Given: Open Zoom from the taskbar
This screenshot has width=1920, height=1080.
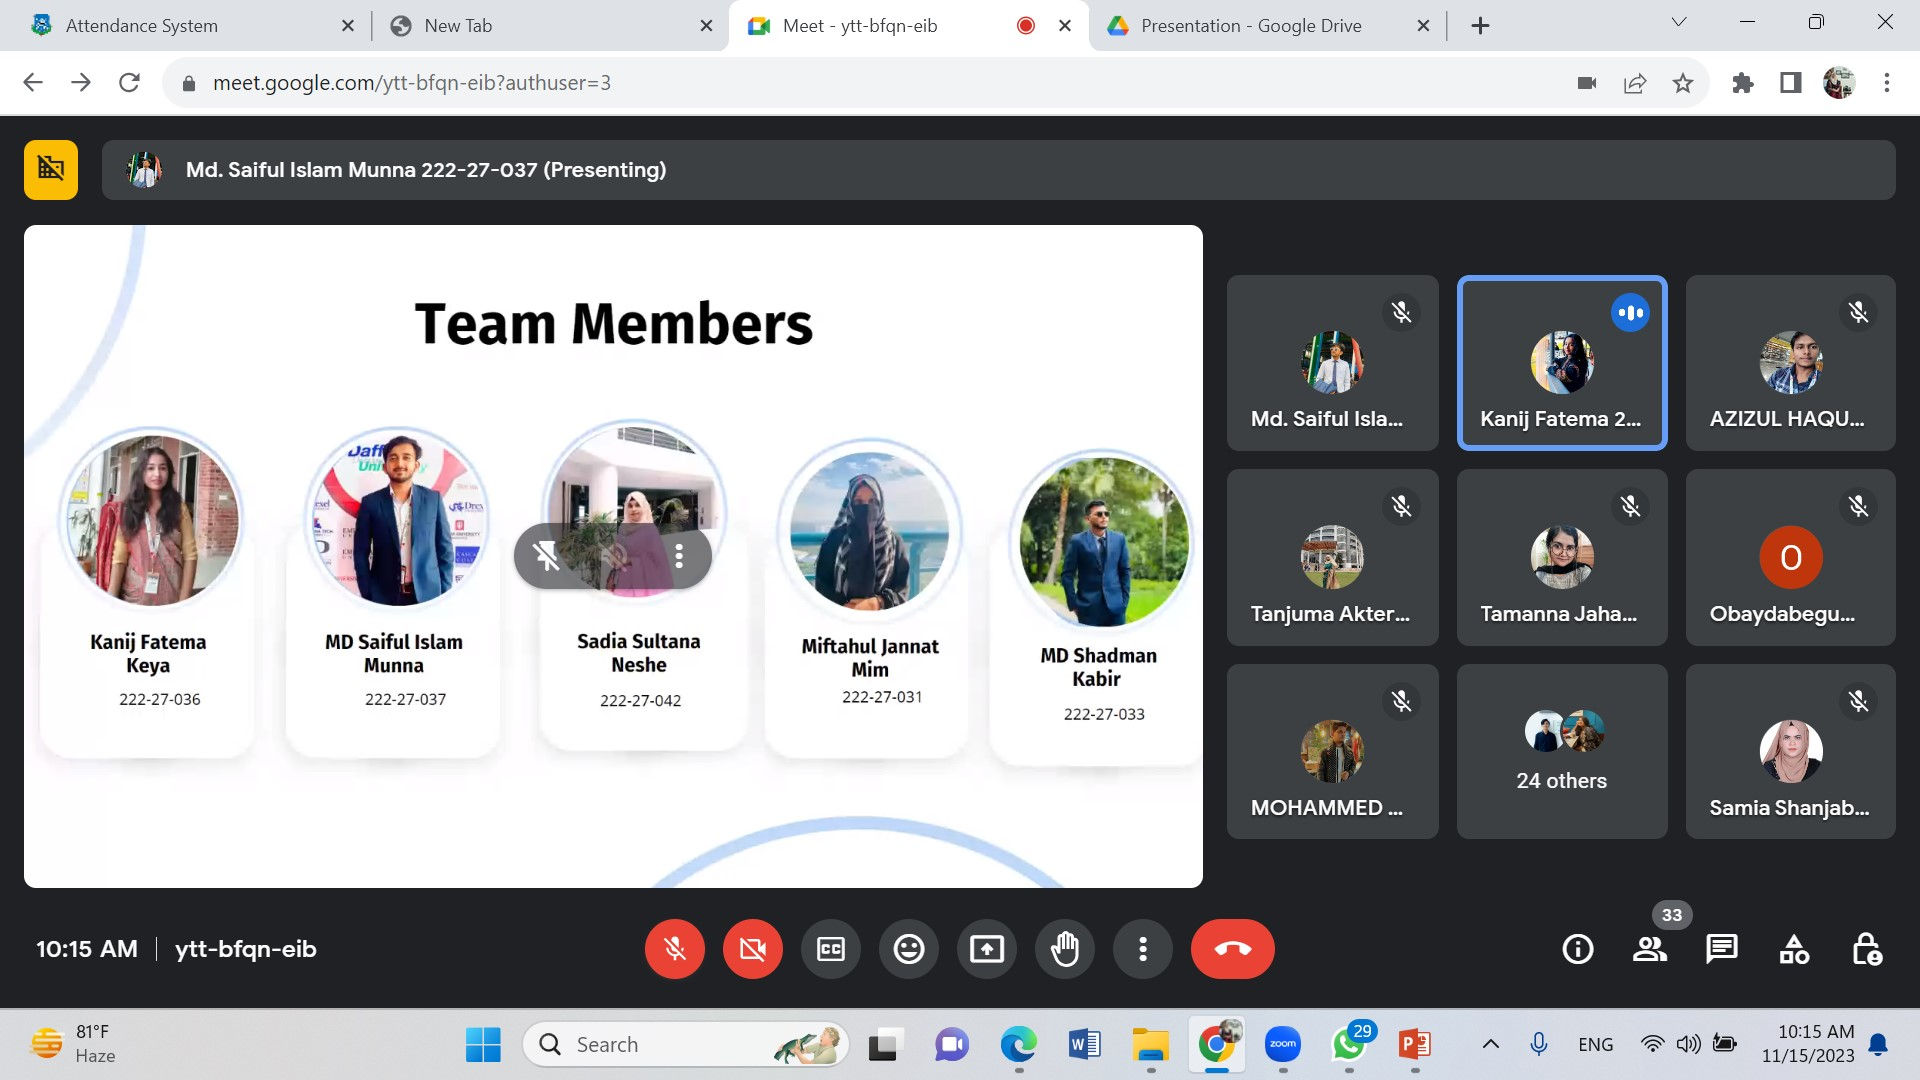Looking at the screenshot, I should click(1283, 1045).
